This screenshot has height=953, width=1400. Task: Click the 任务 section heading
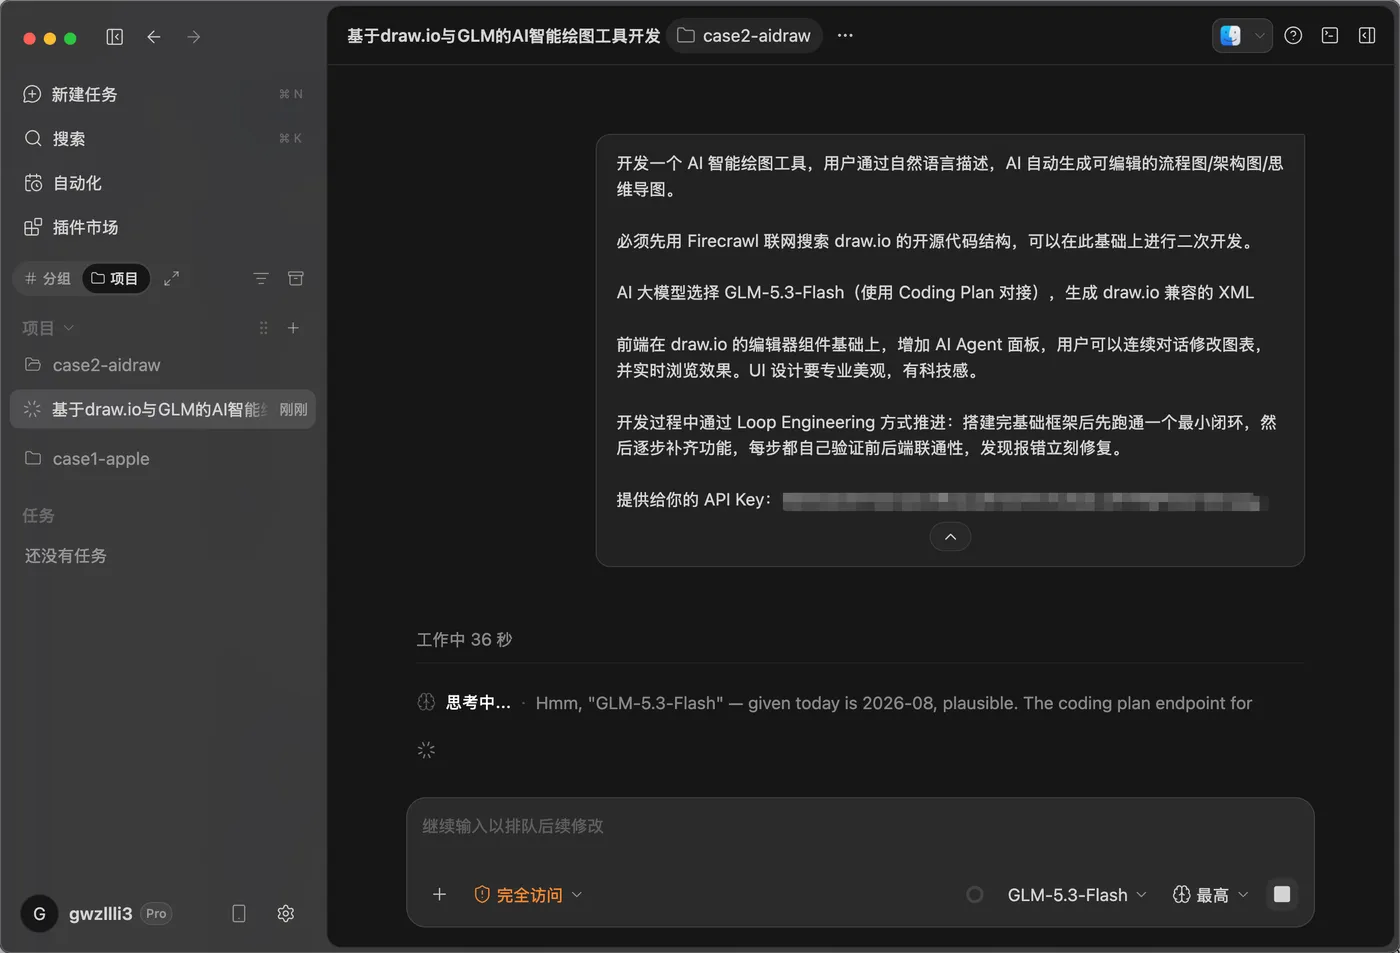click(x=38, y=515)
